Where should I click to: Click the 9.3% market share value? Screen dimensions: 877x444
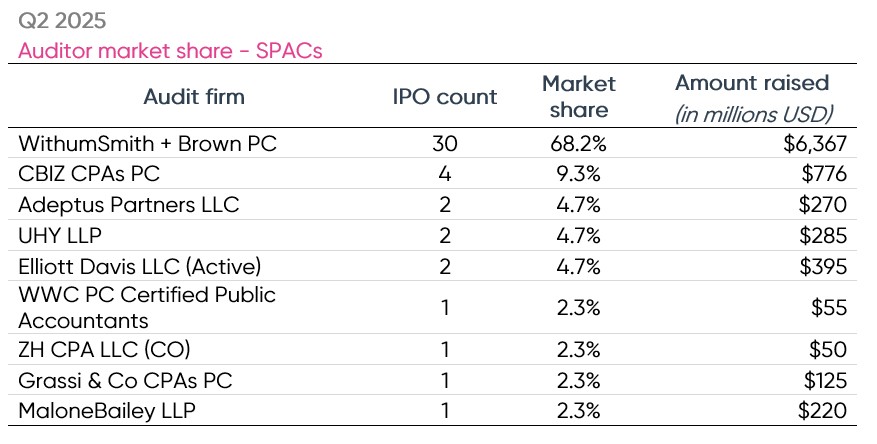(x=578, y=175)
